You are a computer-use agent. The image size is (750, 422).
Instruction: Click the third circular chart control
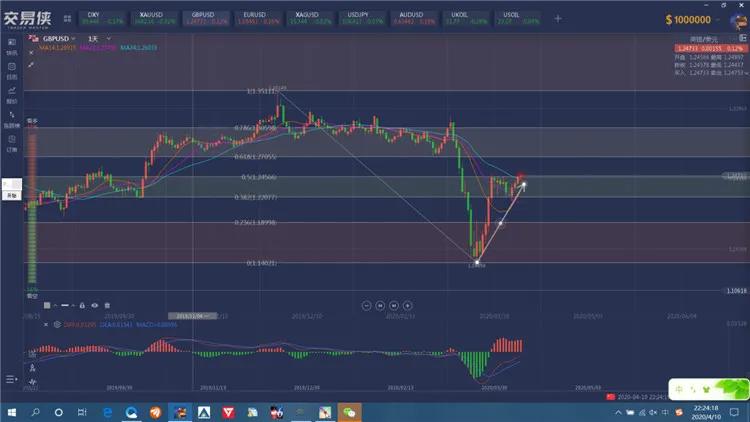pos(394,305)
